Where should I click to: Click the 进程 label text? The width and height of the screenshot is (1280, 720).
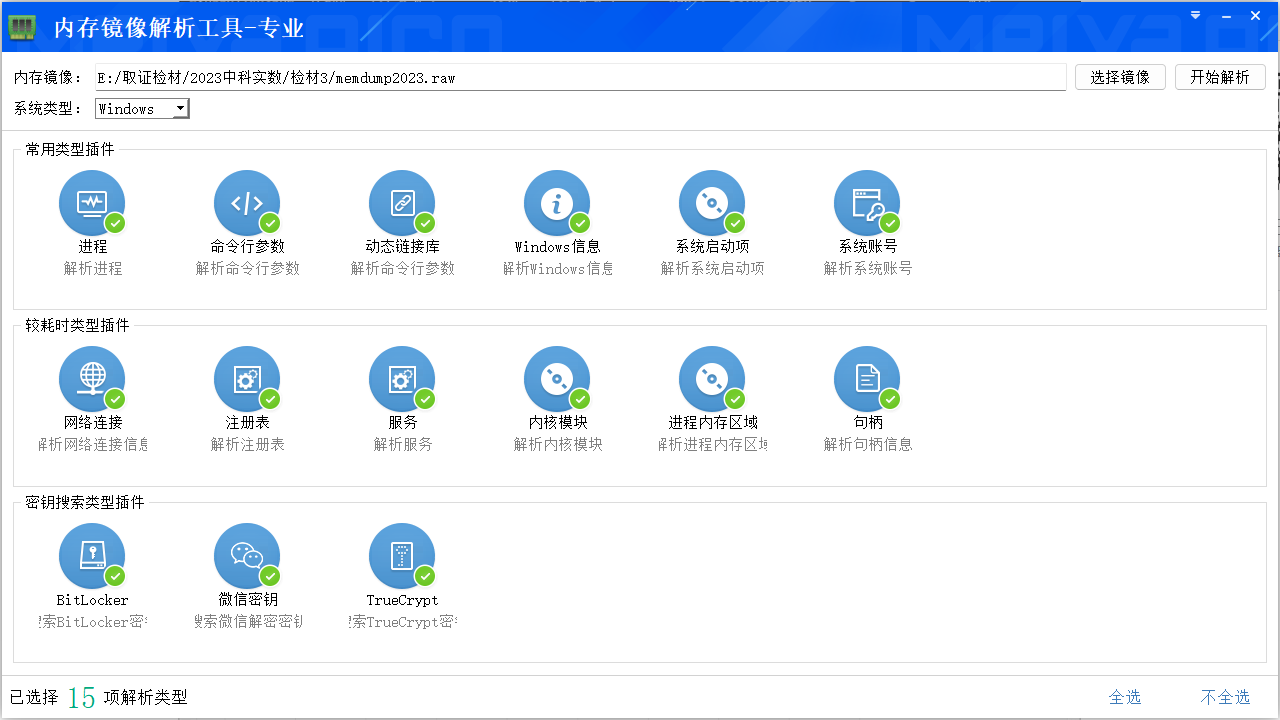93,246
